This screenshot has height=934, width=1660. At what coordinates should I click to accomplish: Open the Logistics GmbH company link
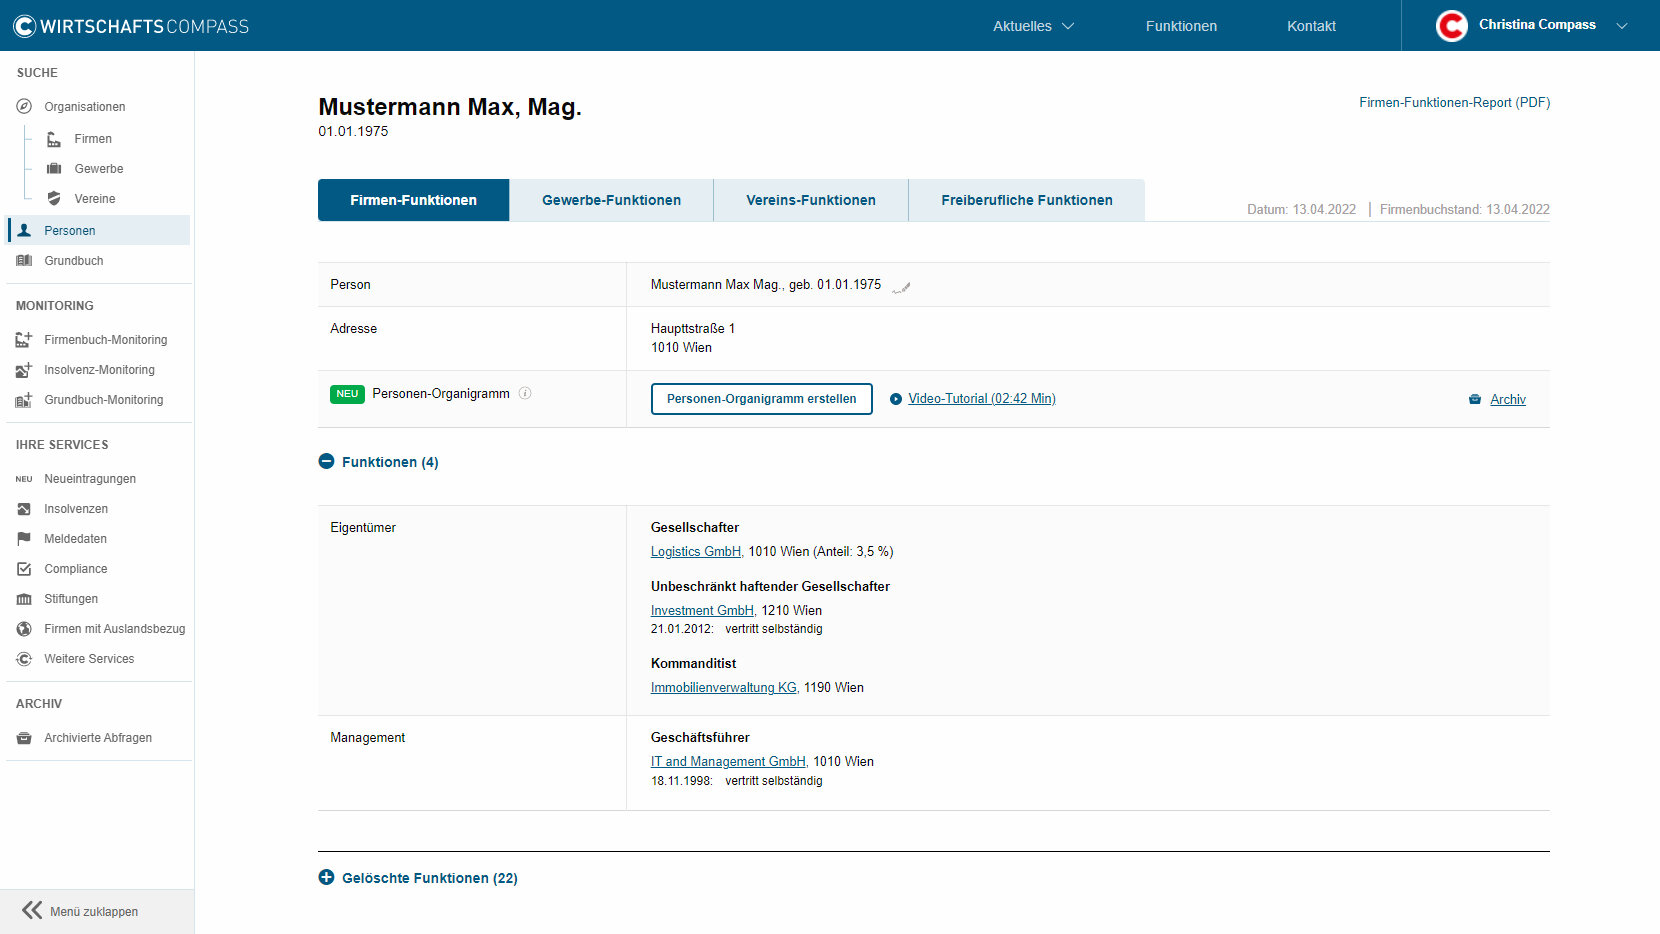point(696,551)
